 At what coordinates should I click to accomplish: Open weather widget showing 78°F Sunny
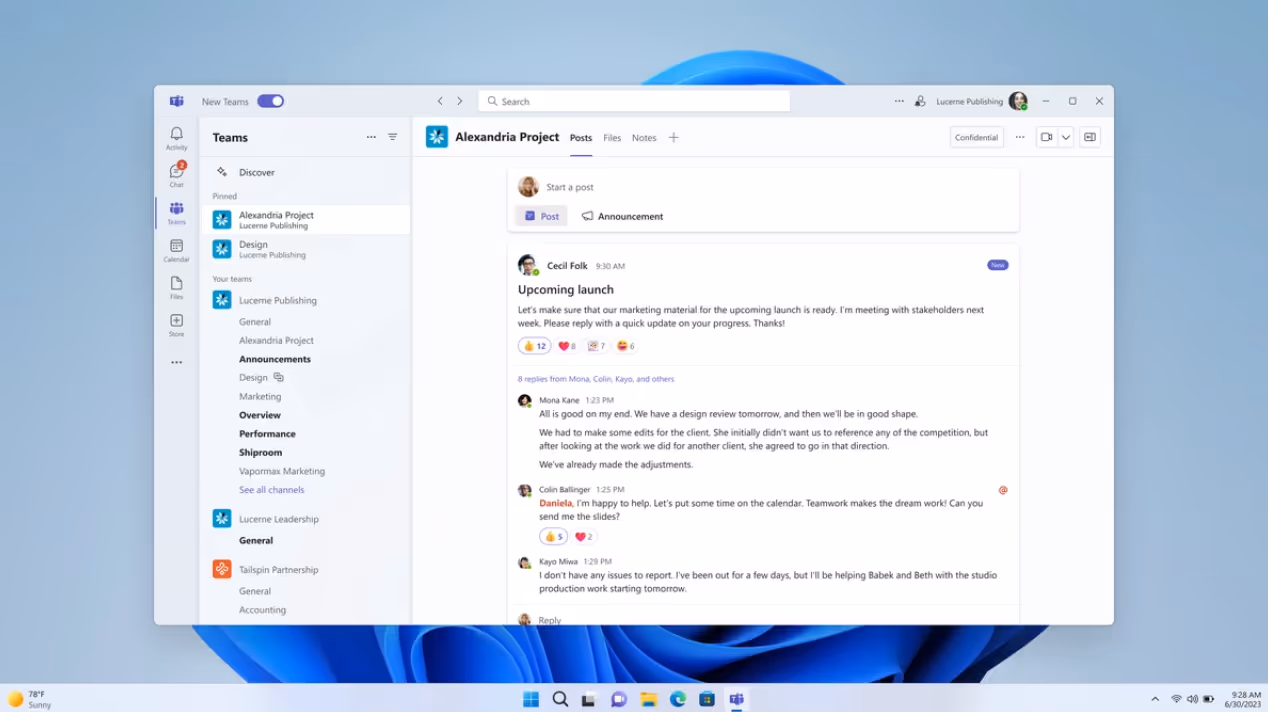pyautogui.click(x=30, y=699)
